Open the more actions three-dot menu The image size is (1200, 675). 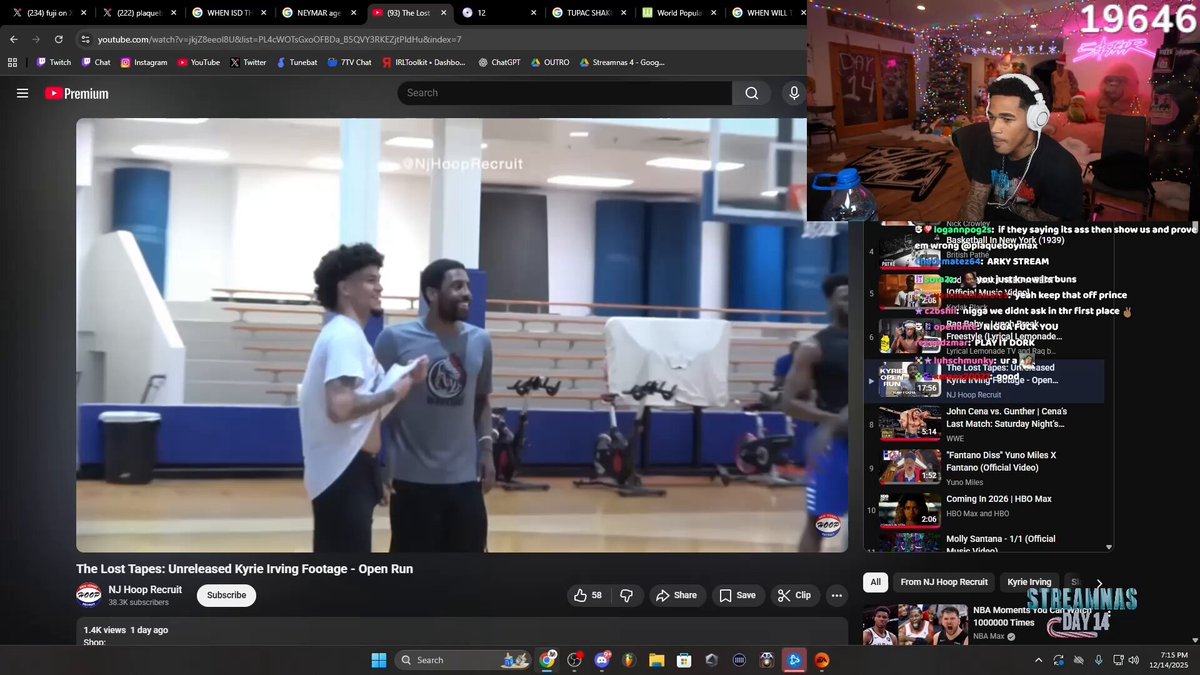click(837, 595)
